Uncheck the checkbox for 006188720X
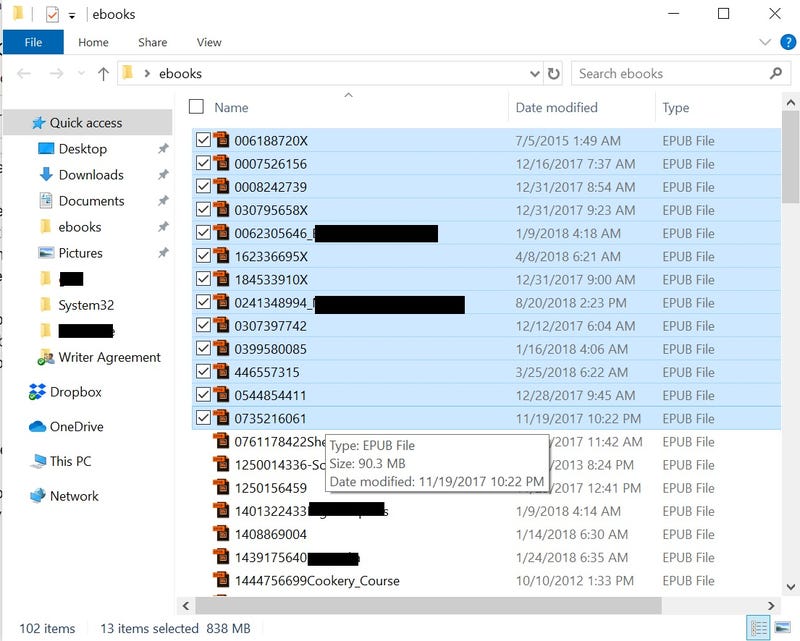Image resolution: width=800 pixels, height=641 pixels. click(x=203, y=140)
